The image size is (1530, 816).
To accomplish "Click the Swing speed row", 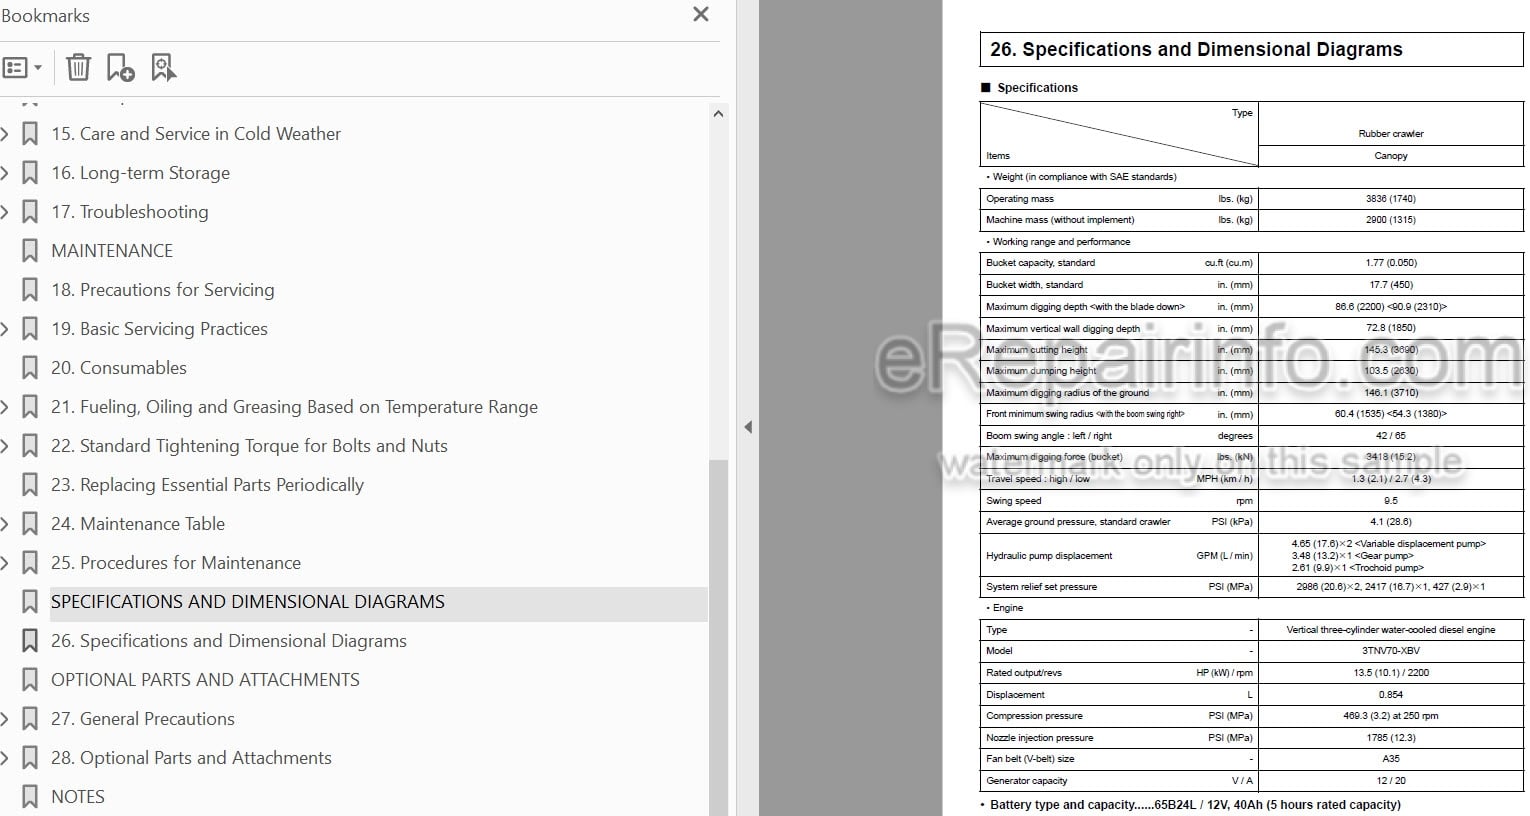I will [x=1251, y=501].
